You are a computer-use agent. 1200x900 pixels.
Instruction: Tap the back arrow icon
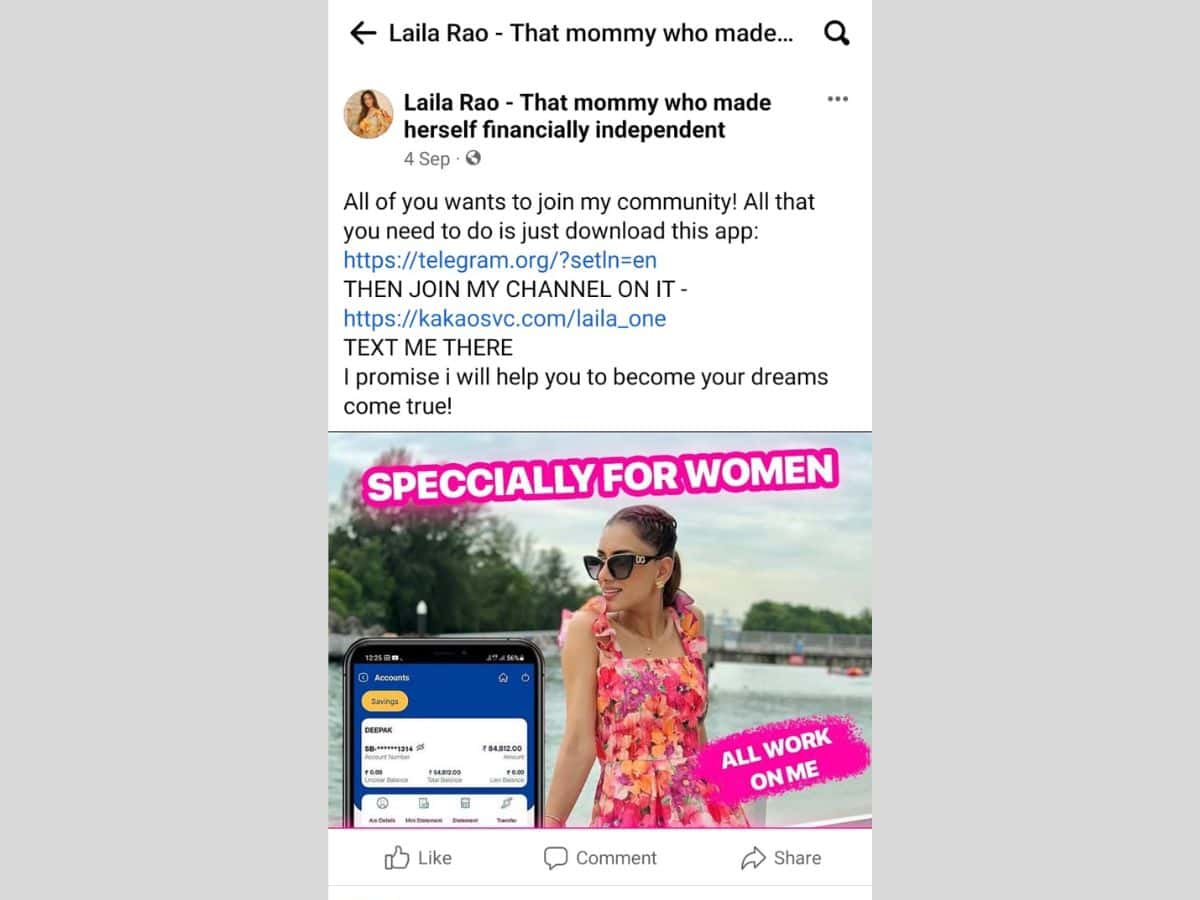tap(362, 33)
